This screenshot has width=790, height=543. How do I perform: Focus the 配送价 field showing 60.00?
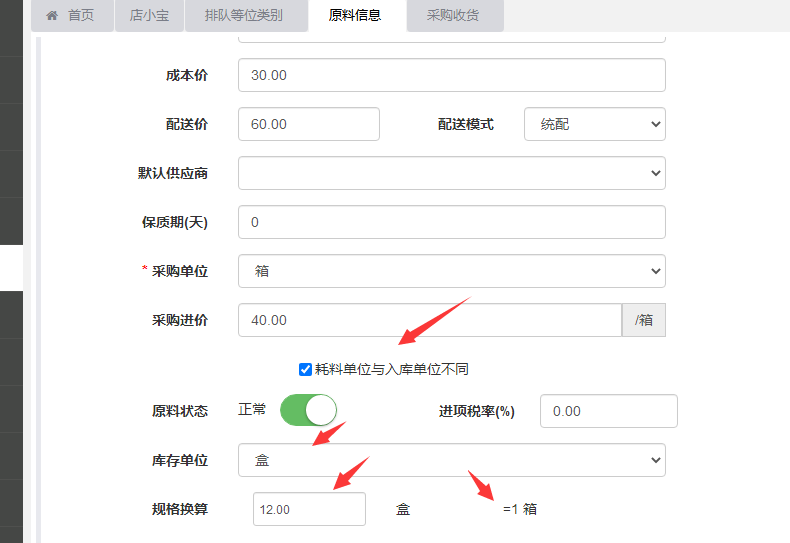(x=308, y=124)
